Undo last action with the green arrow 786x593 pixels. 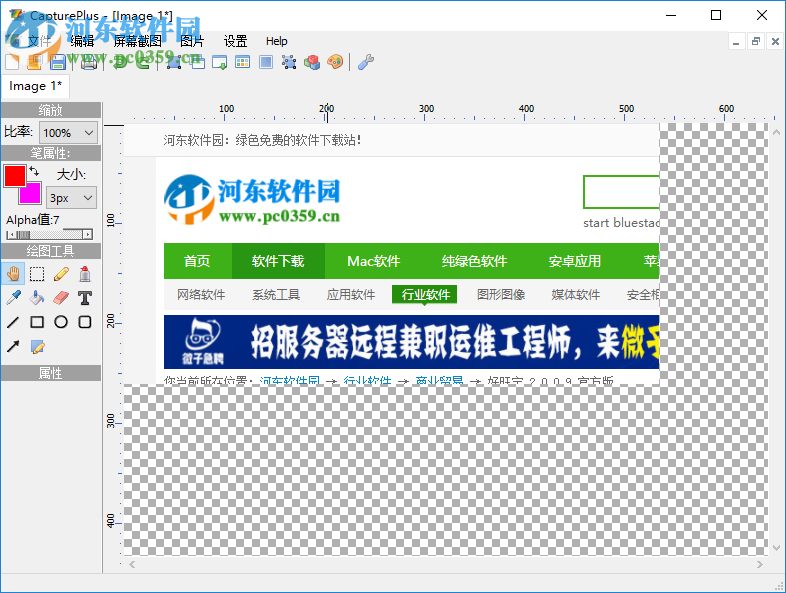pyautogui.click(x=120, y=62)
